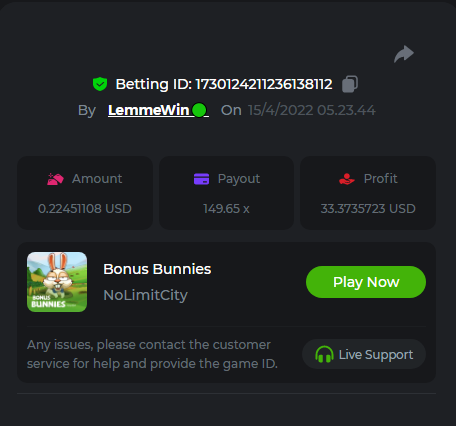The image size is (456, 426).
Task: Click the green online status dot
Action: [199, 110]
